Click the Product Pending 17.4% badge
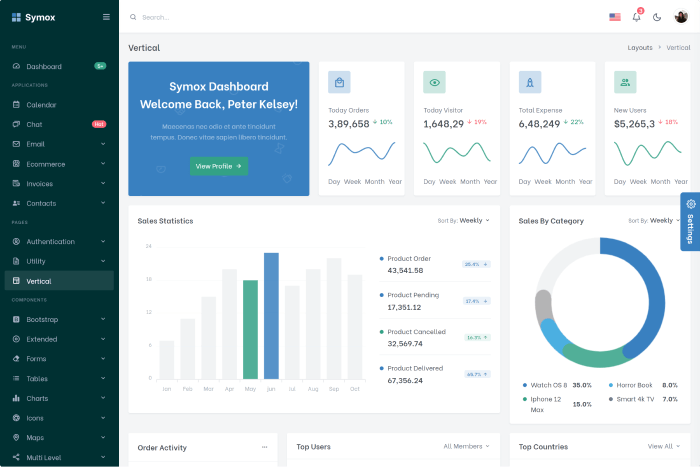 click(476, 301)
